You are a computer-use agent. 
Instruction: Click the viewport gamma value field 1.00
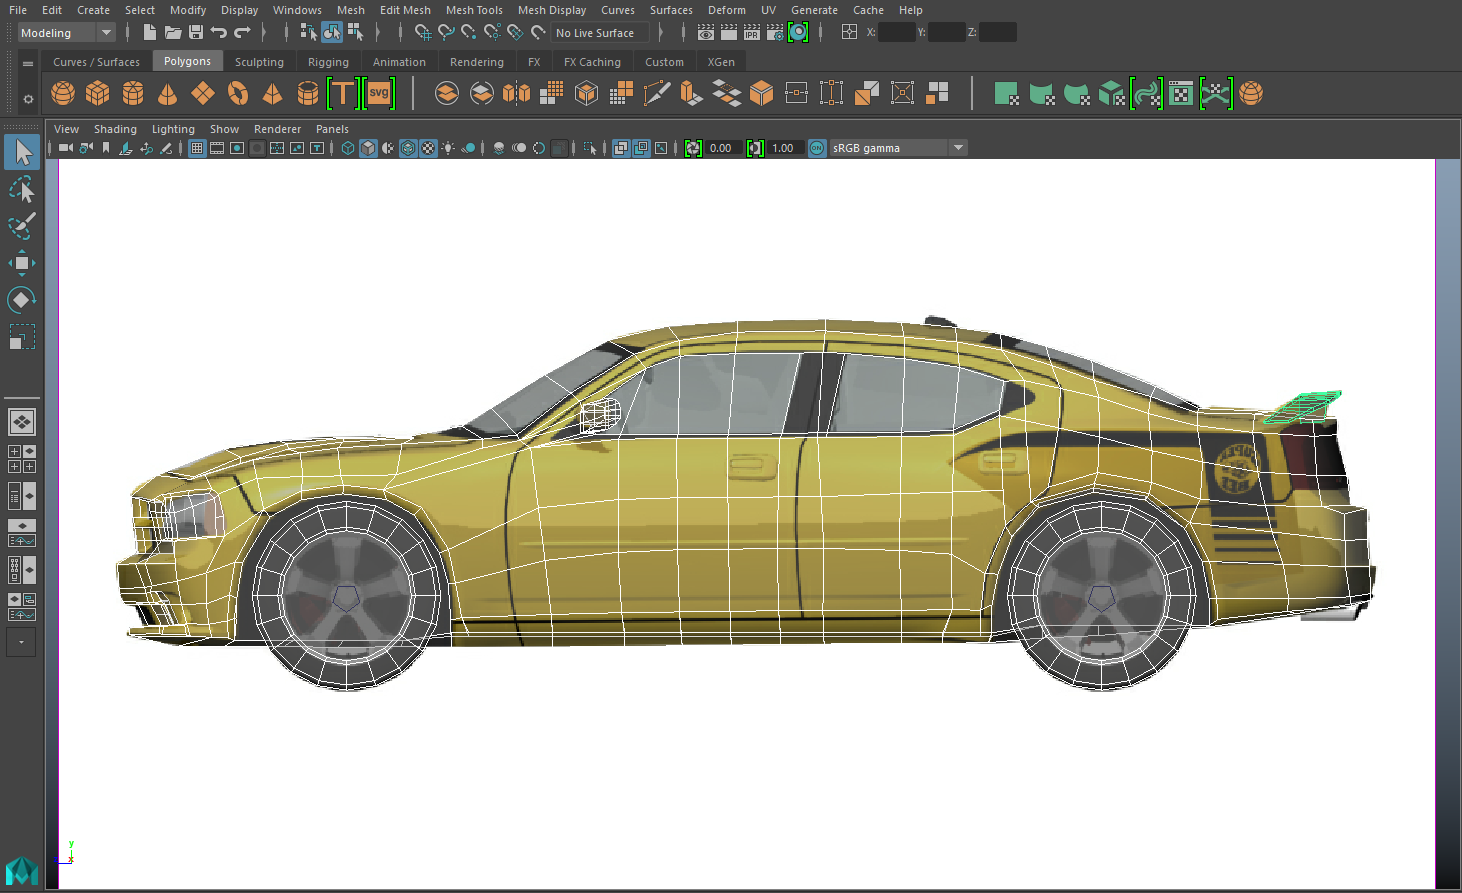pyautogui.click(x=785, y=148)
